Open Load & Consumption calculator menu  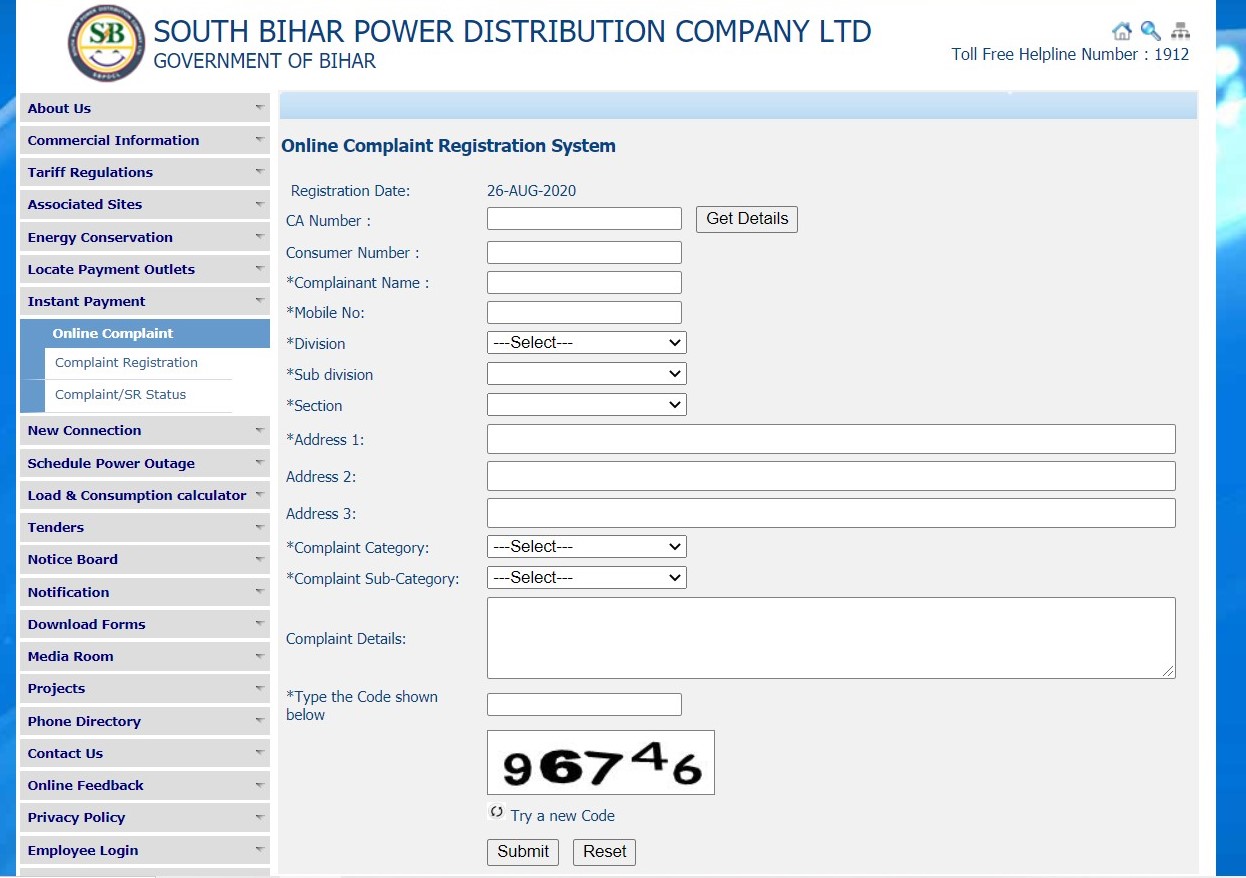(145, 495)
